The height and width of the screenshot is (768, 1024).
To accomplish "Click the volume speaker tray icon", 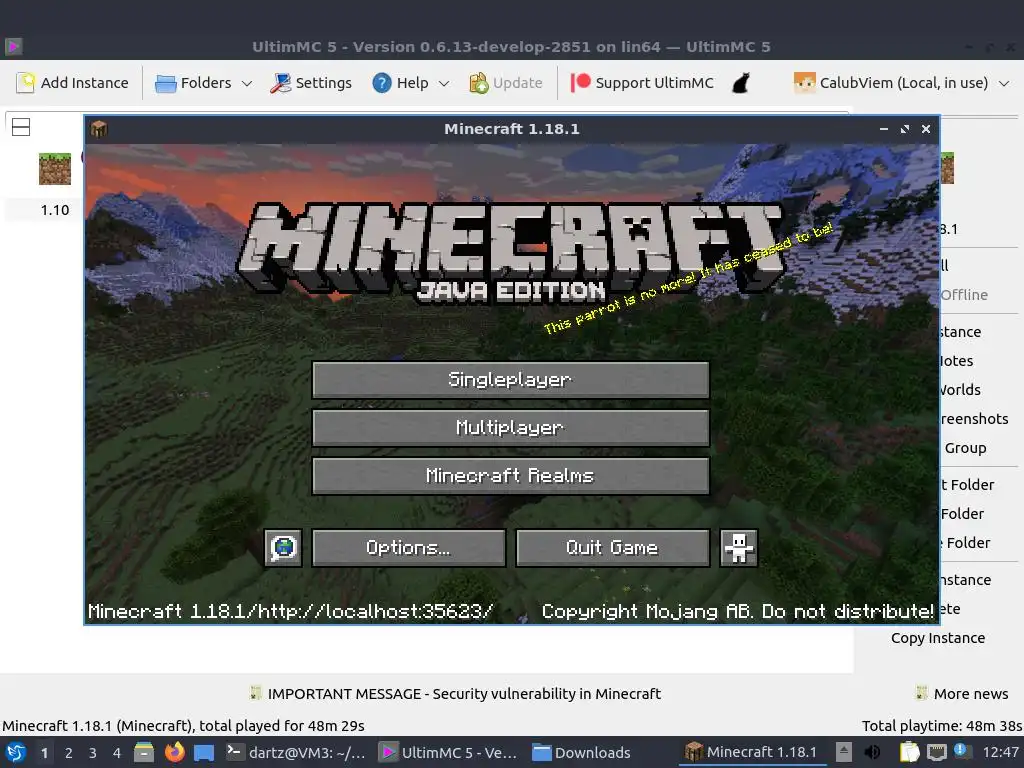I will click(x=872, y=752).
